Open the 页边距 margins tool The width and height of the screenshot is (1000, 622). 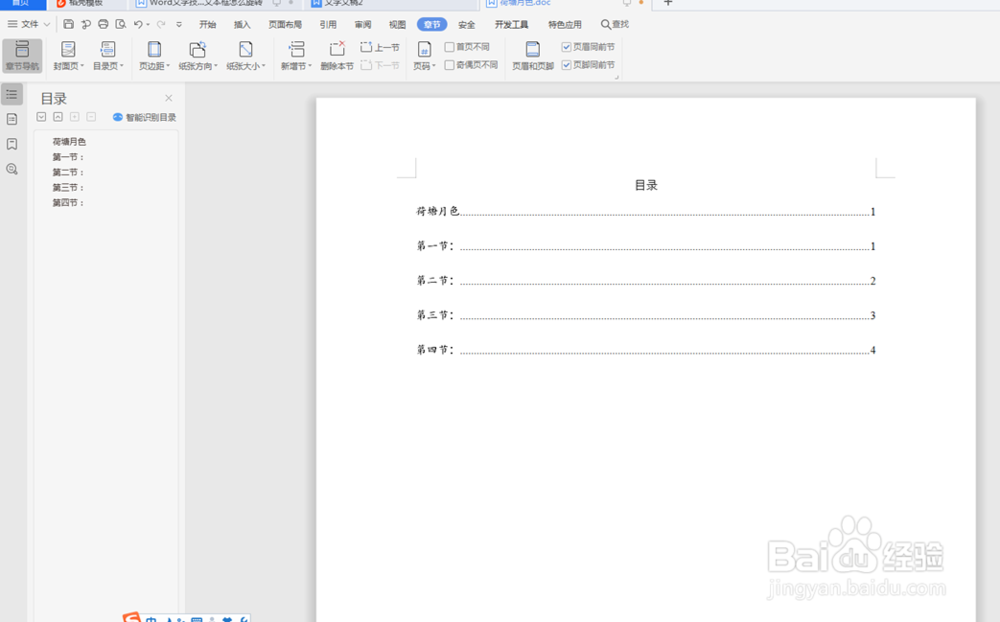pos(154,56)
